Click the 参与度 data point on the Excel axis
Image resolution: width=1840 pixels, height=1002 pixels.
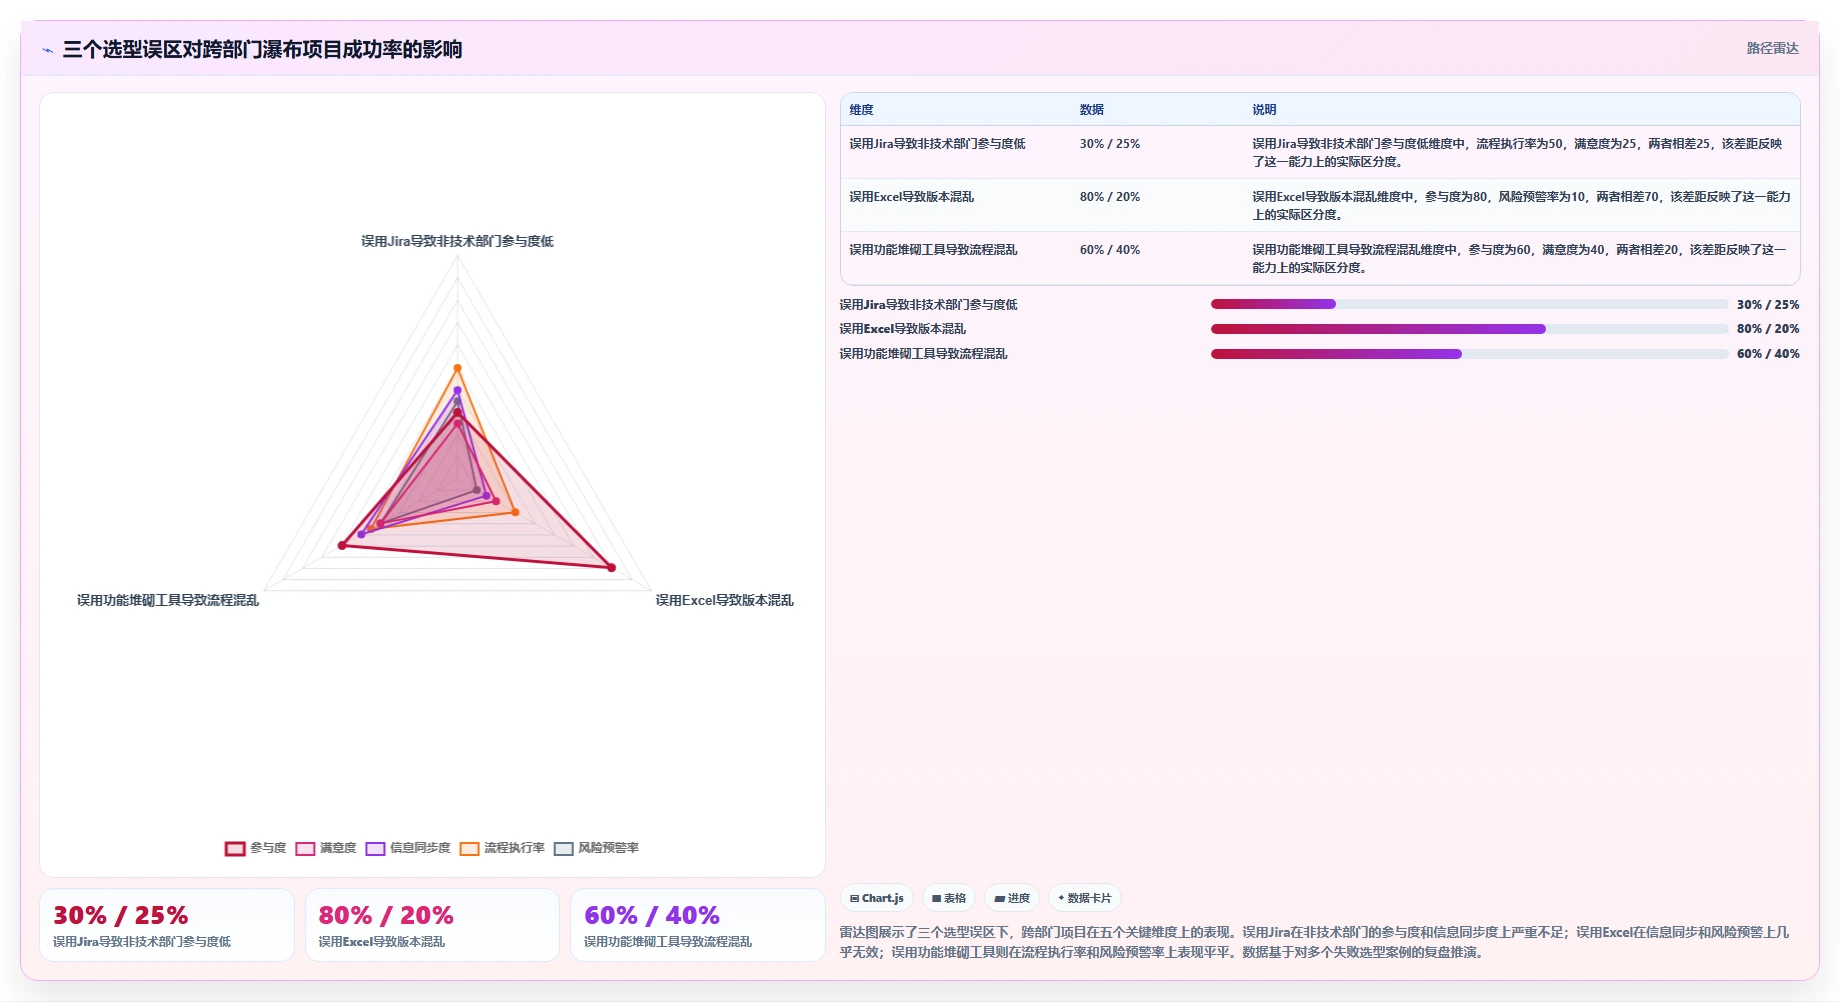click(611, 568)
